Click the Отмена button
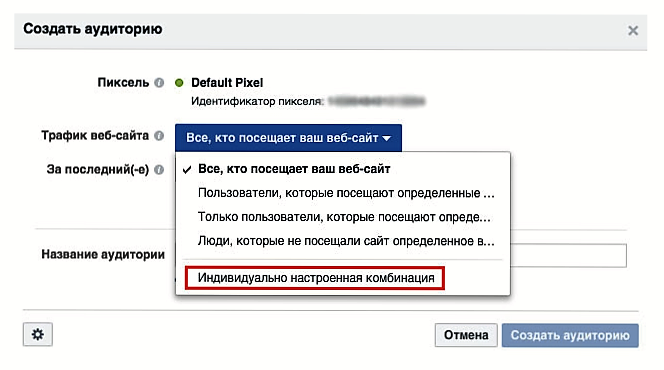Viewport: 664px width, 370px height. [466, 335]
